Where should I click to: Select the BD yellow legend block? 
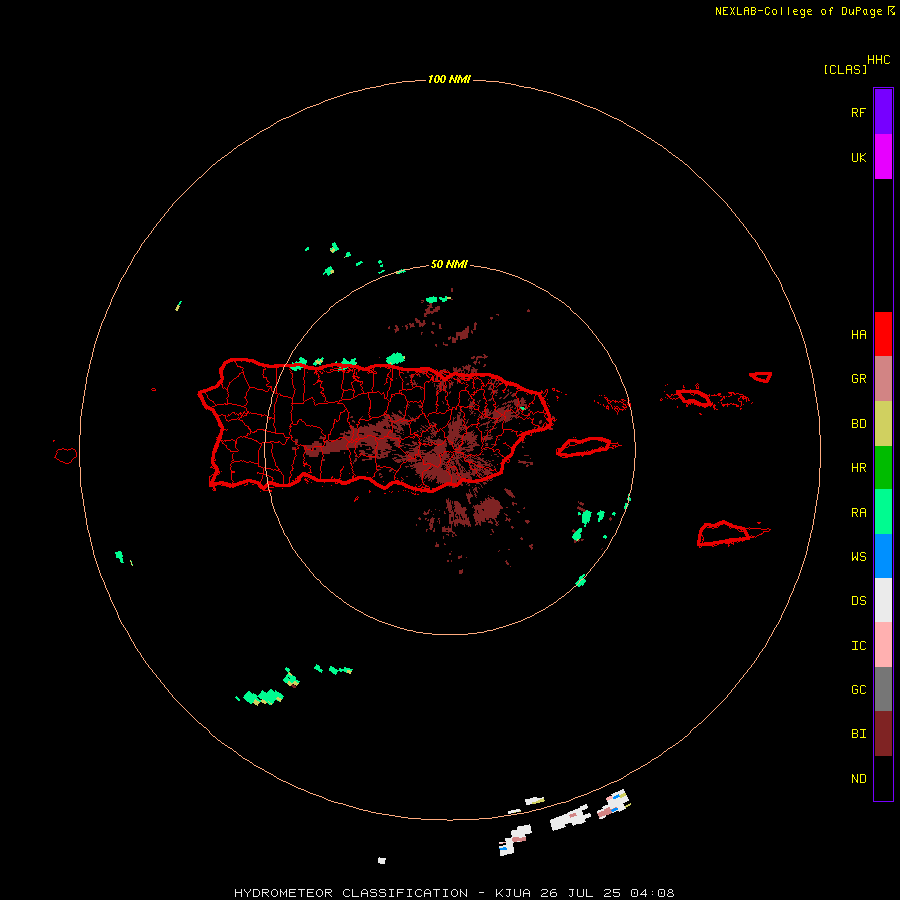tap(883, 424)
